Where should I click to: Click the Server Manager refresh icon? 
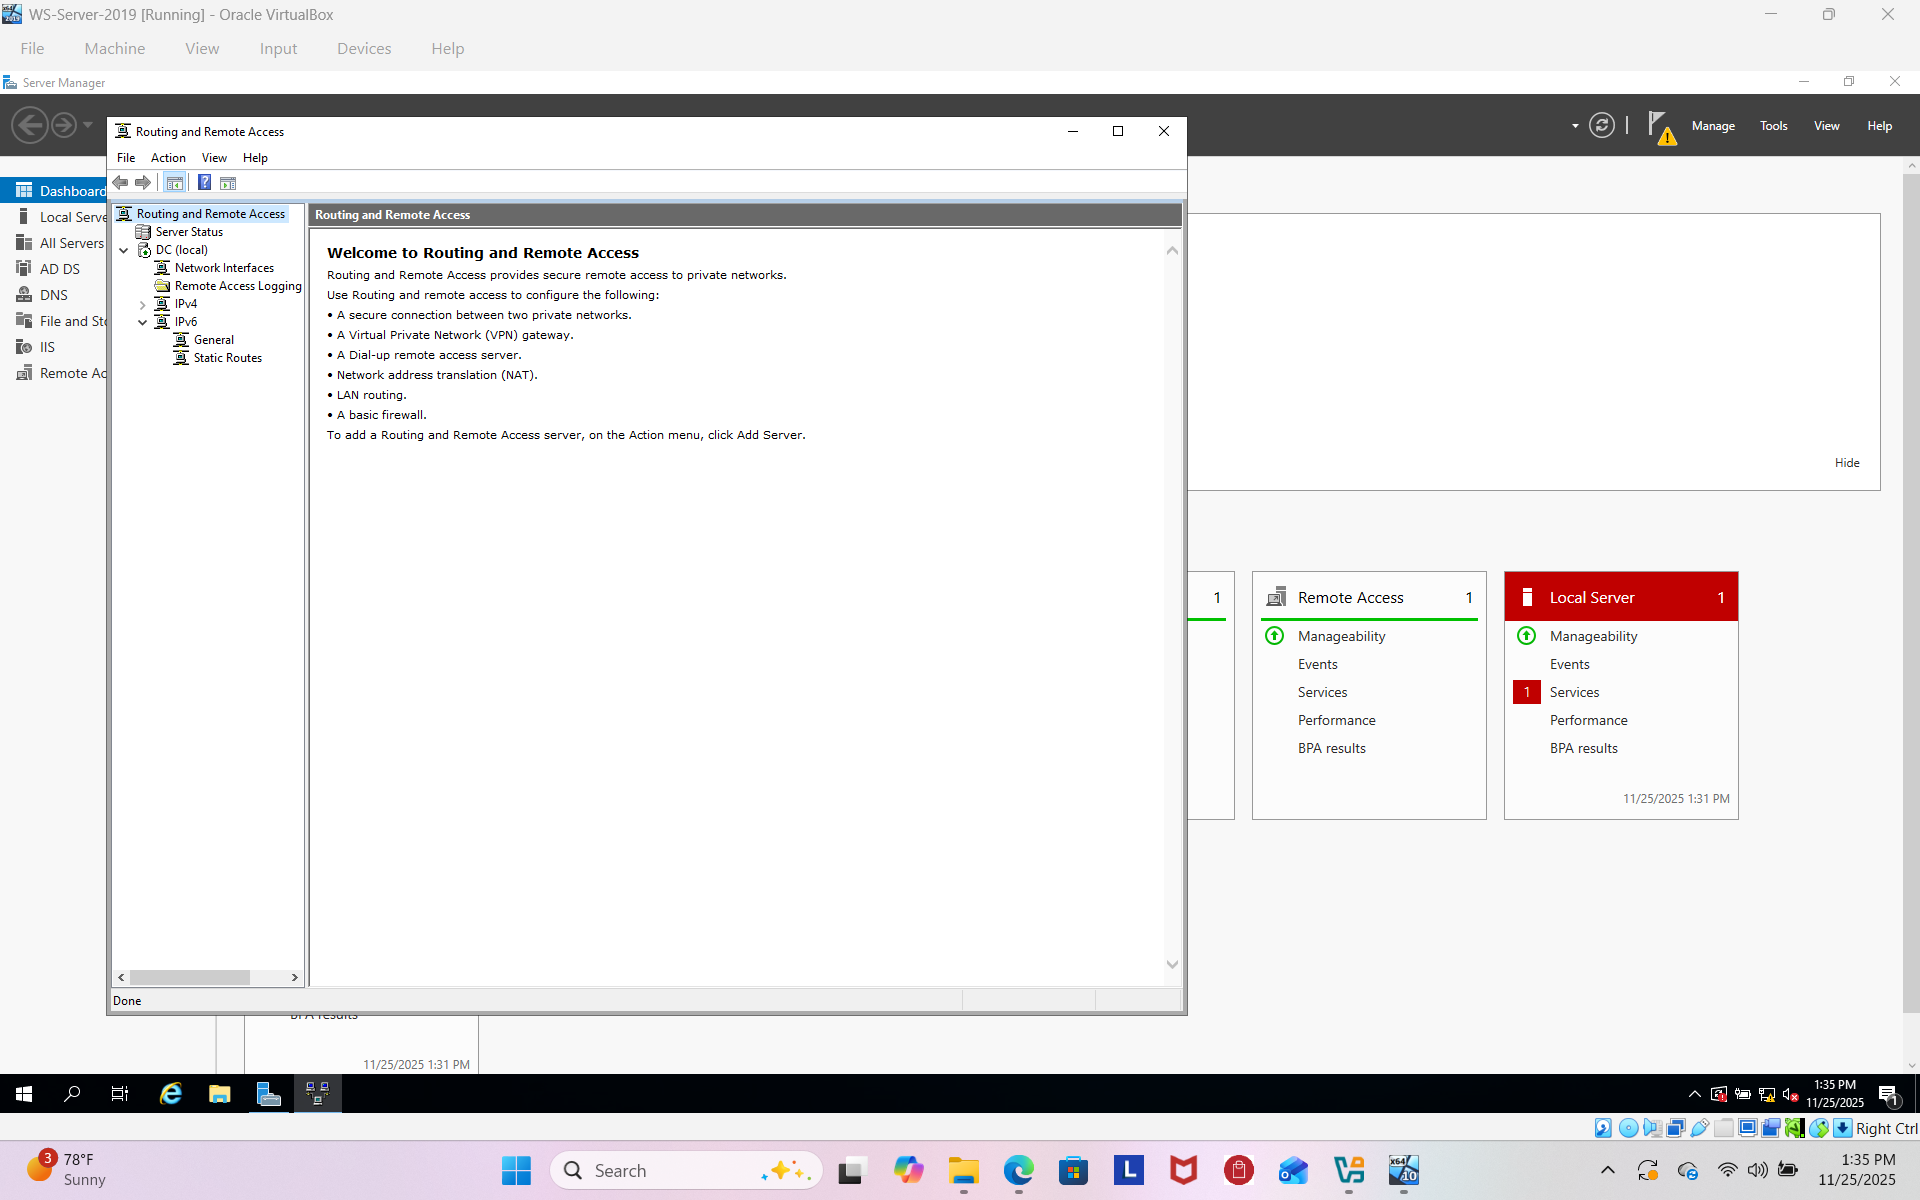[1601, 126]
